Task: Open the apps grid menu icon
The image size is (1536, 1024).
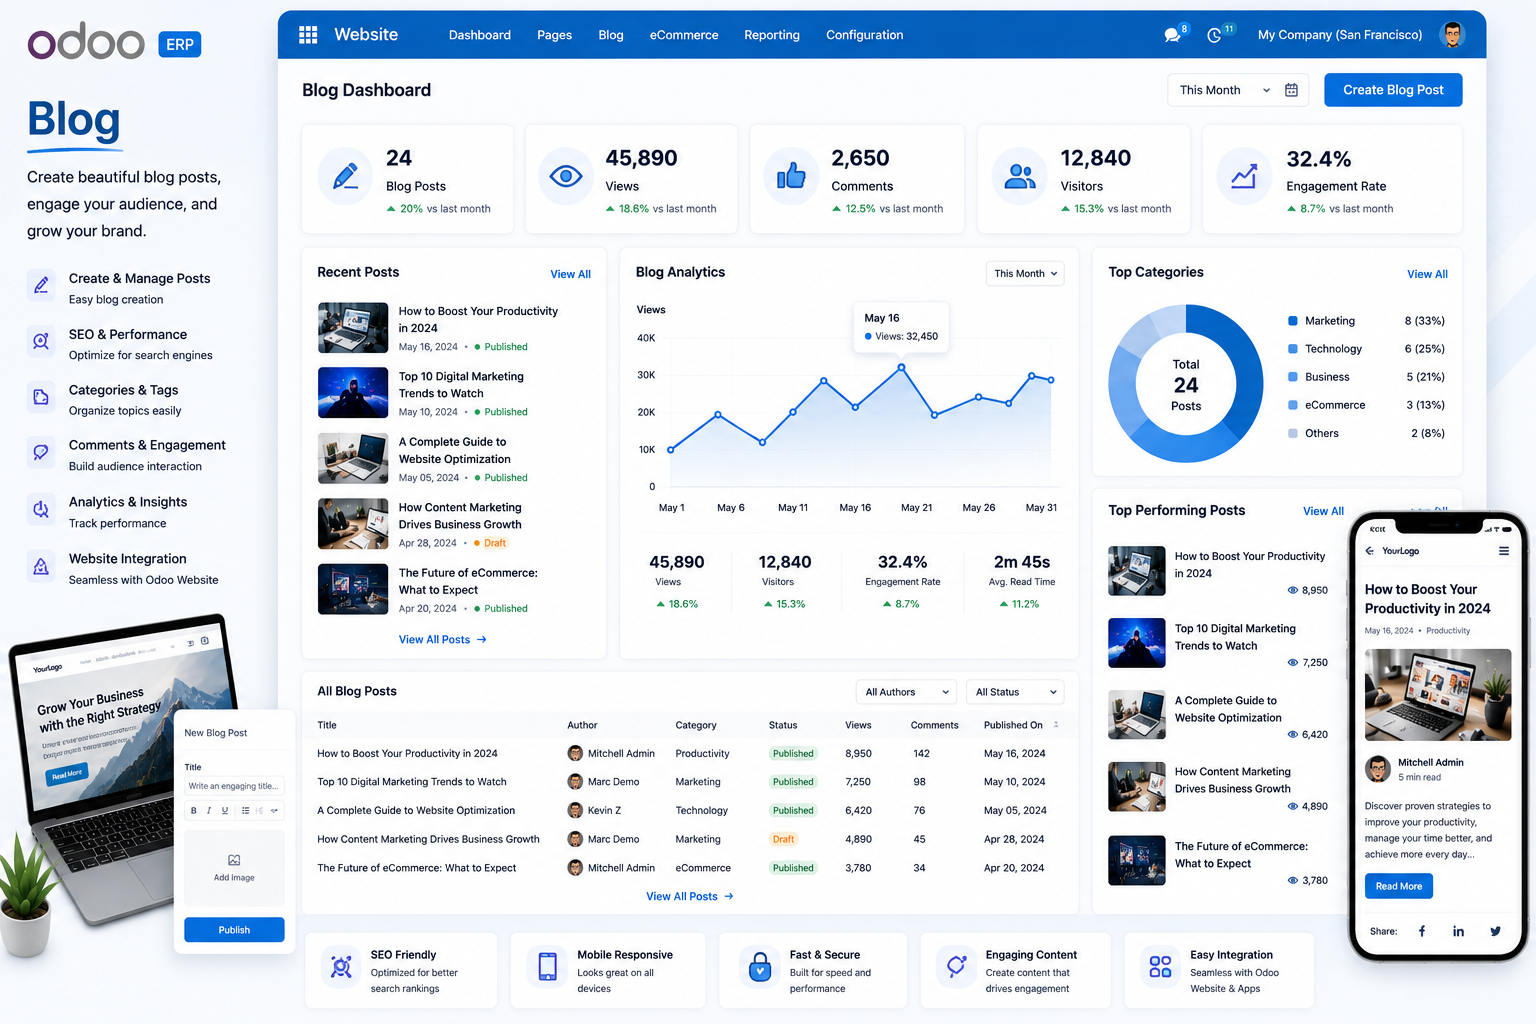Action: pos(308,35)
